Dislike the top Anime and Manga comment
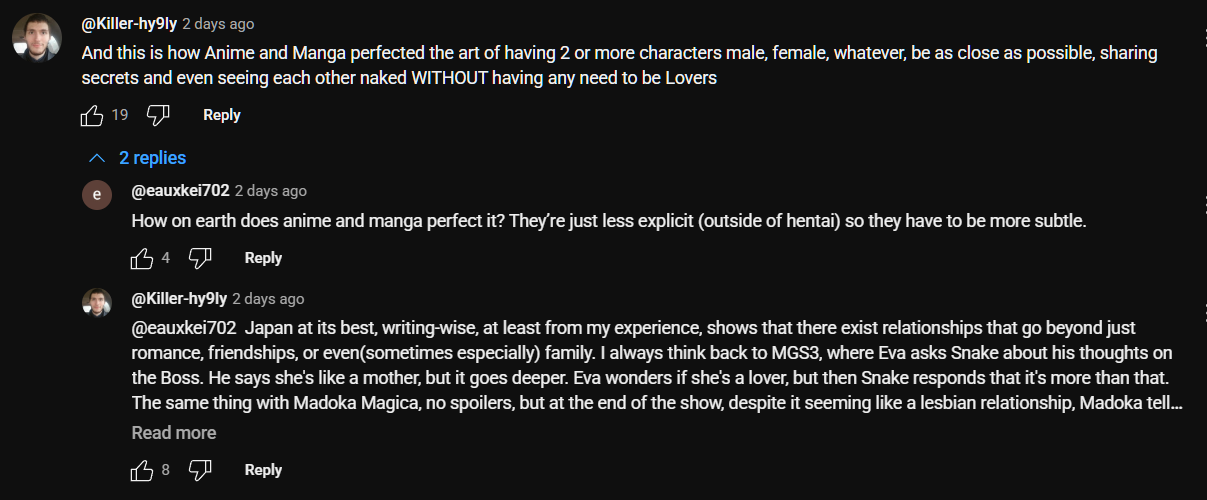The width and height of the screenshot is (1207, 500). (x=158, y=116)
